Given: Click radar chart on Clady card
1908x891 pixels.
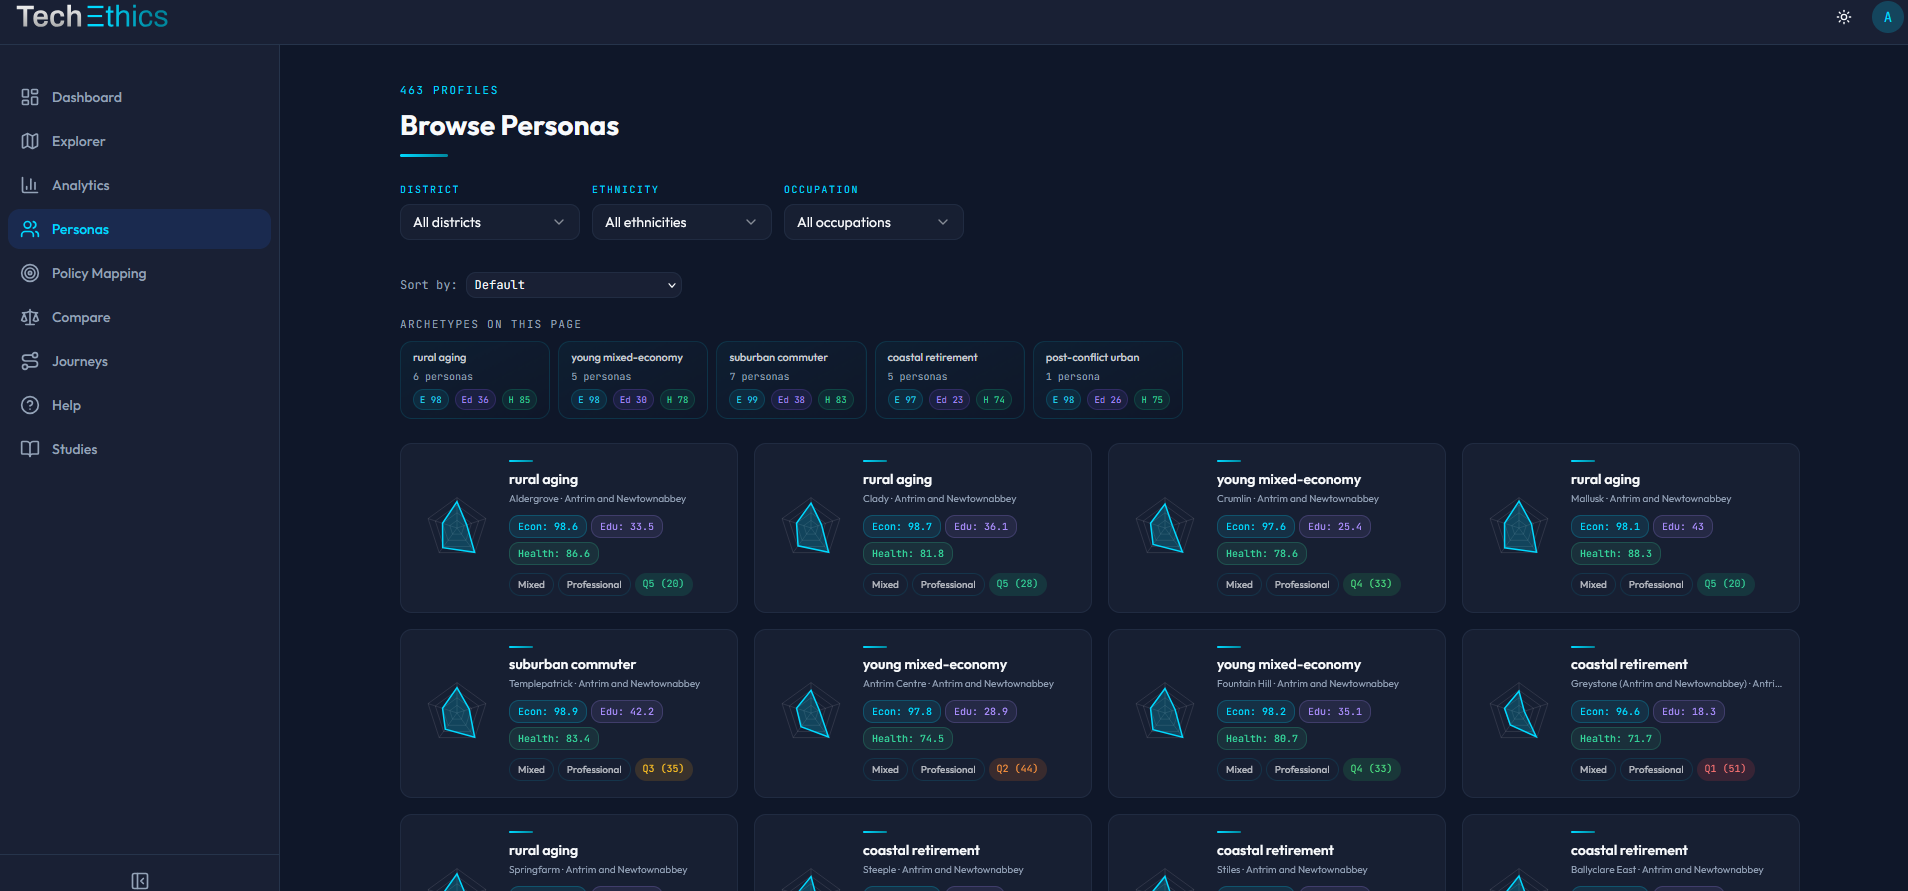Looking at the screenshot, I should pyautogui.click(x=812, y=527).
